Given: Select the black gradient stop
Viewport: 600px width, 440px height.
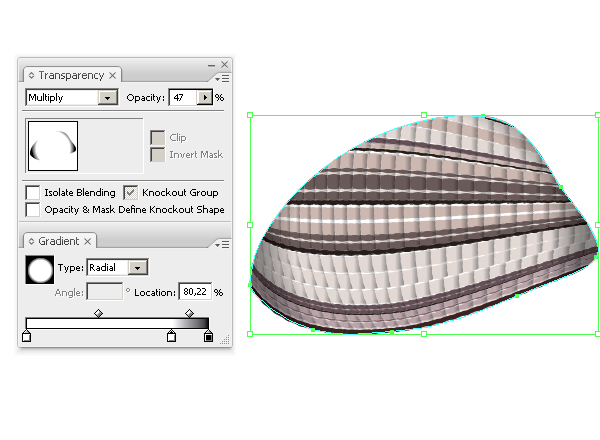Looking at the screenshot, I should tap(208, 336).
